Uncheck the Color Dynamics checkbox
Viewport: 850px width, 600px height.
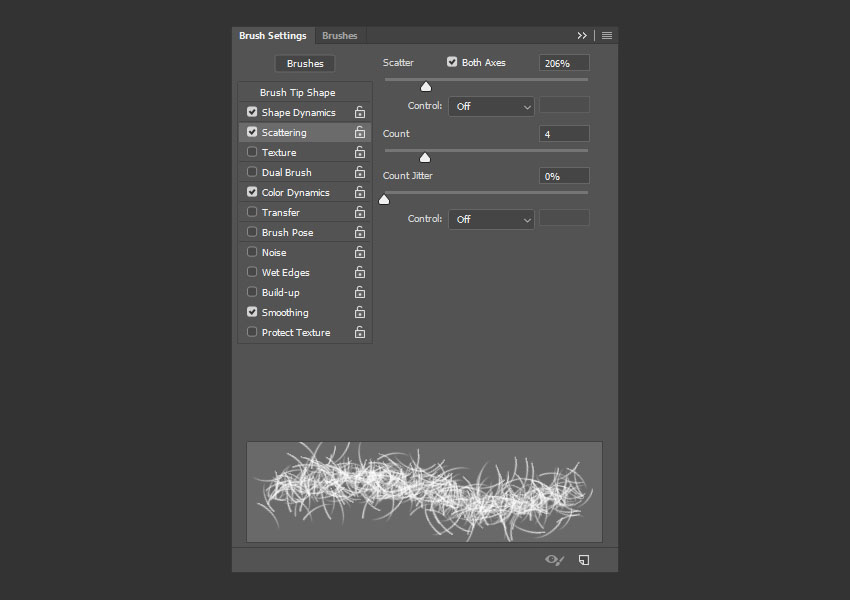252,192
